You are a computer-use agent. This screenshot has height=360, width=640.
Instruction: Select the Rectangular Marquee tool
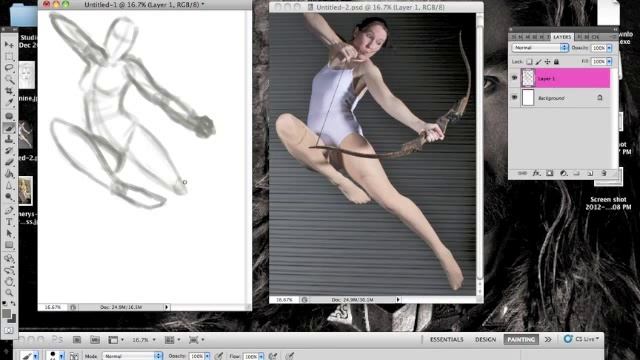click(x=9, y=56)
